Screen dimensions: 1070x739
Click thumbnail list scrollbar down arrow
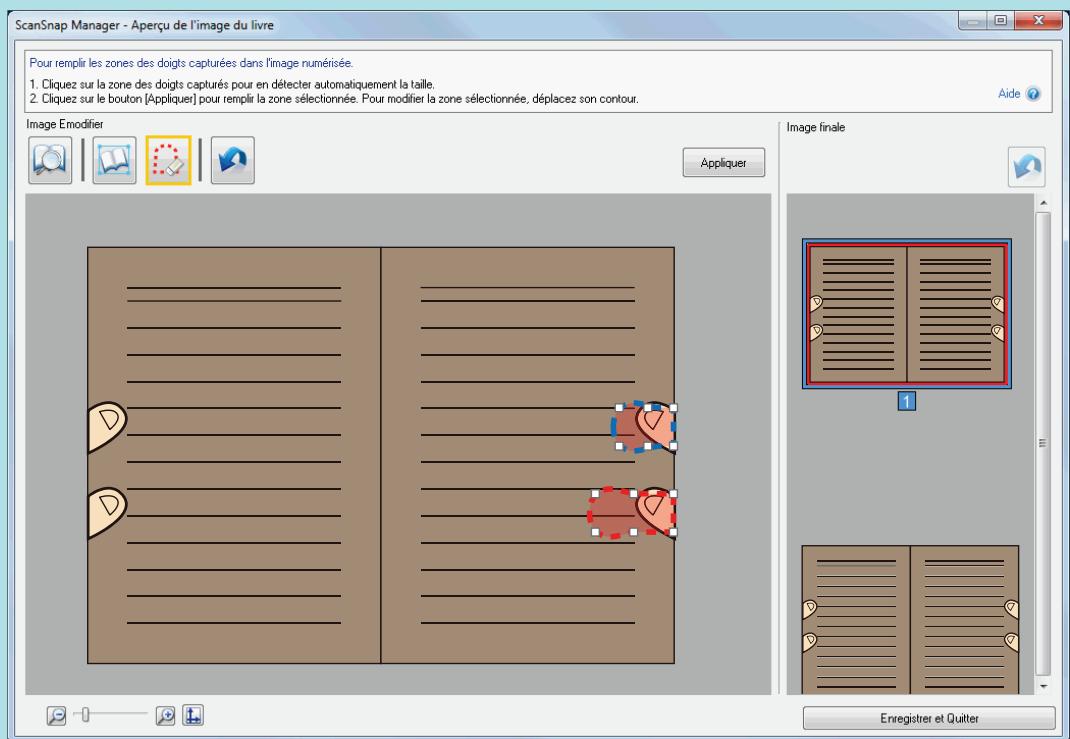pyautogui.click(x=1043, y=686)
